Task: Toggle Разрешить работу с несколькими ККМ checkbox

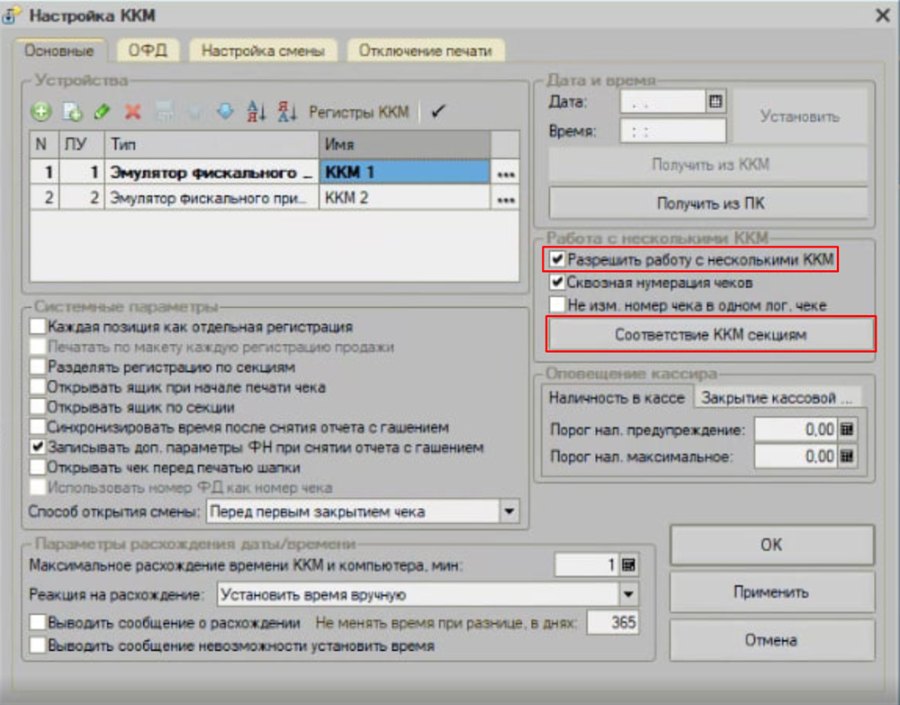Action: [557, 259]
